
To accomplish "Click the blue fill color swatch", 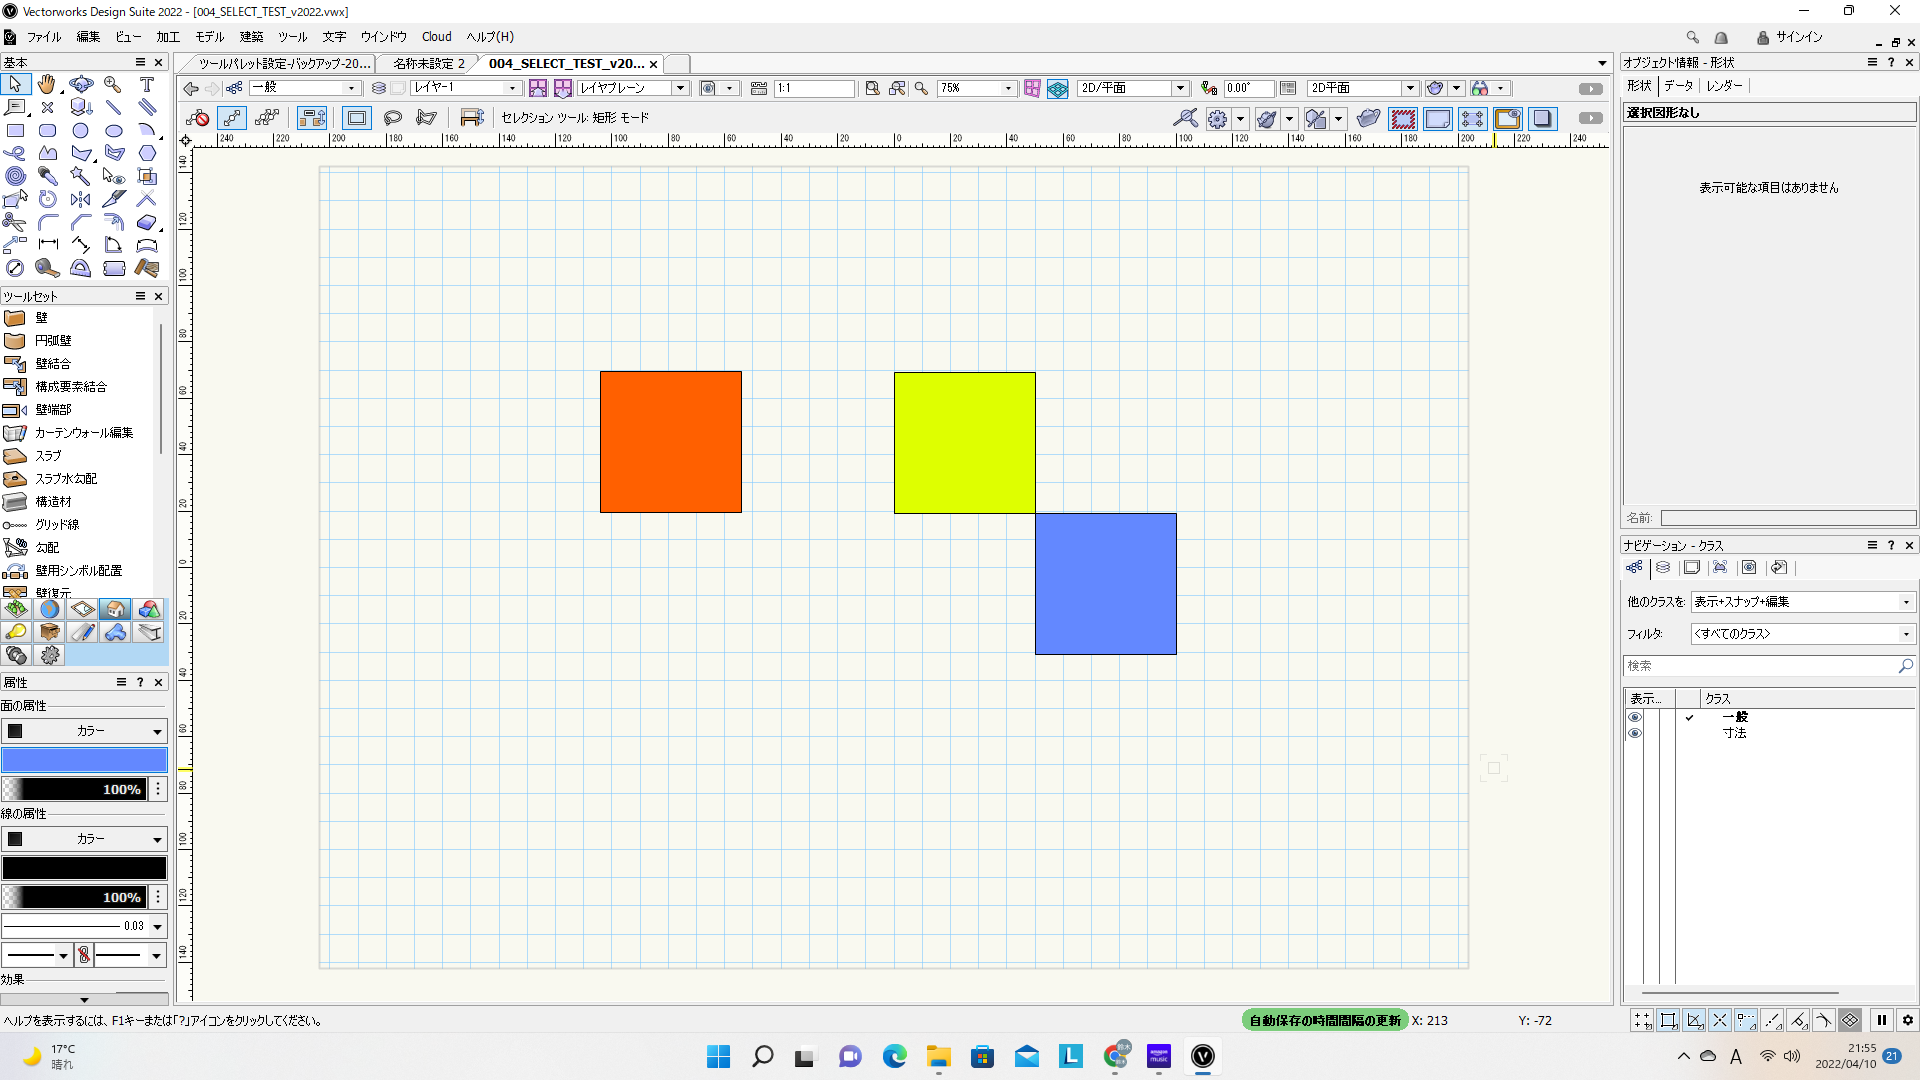I will point(84,760).
